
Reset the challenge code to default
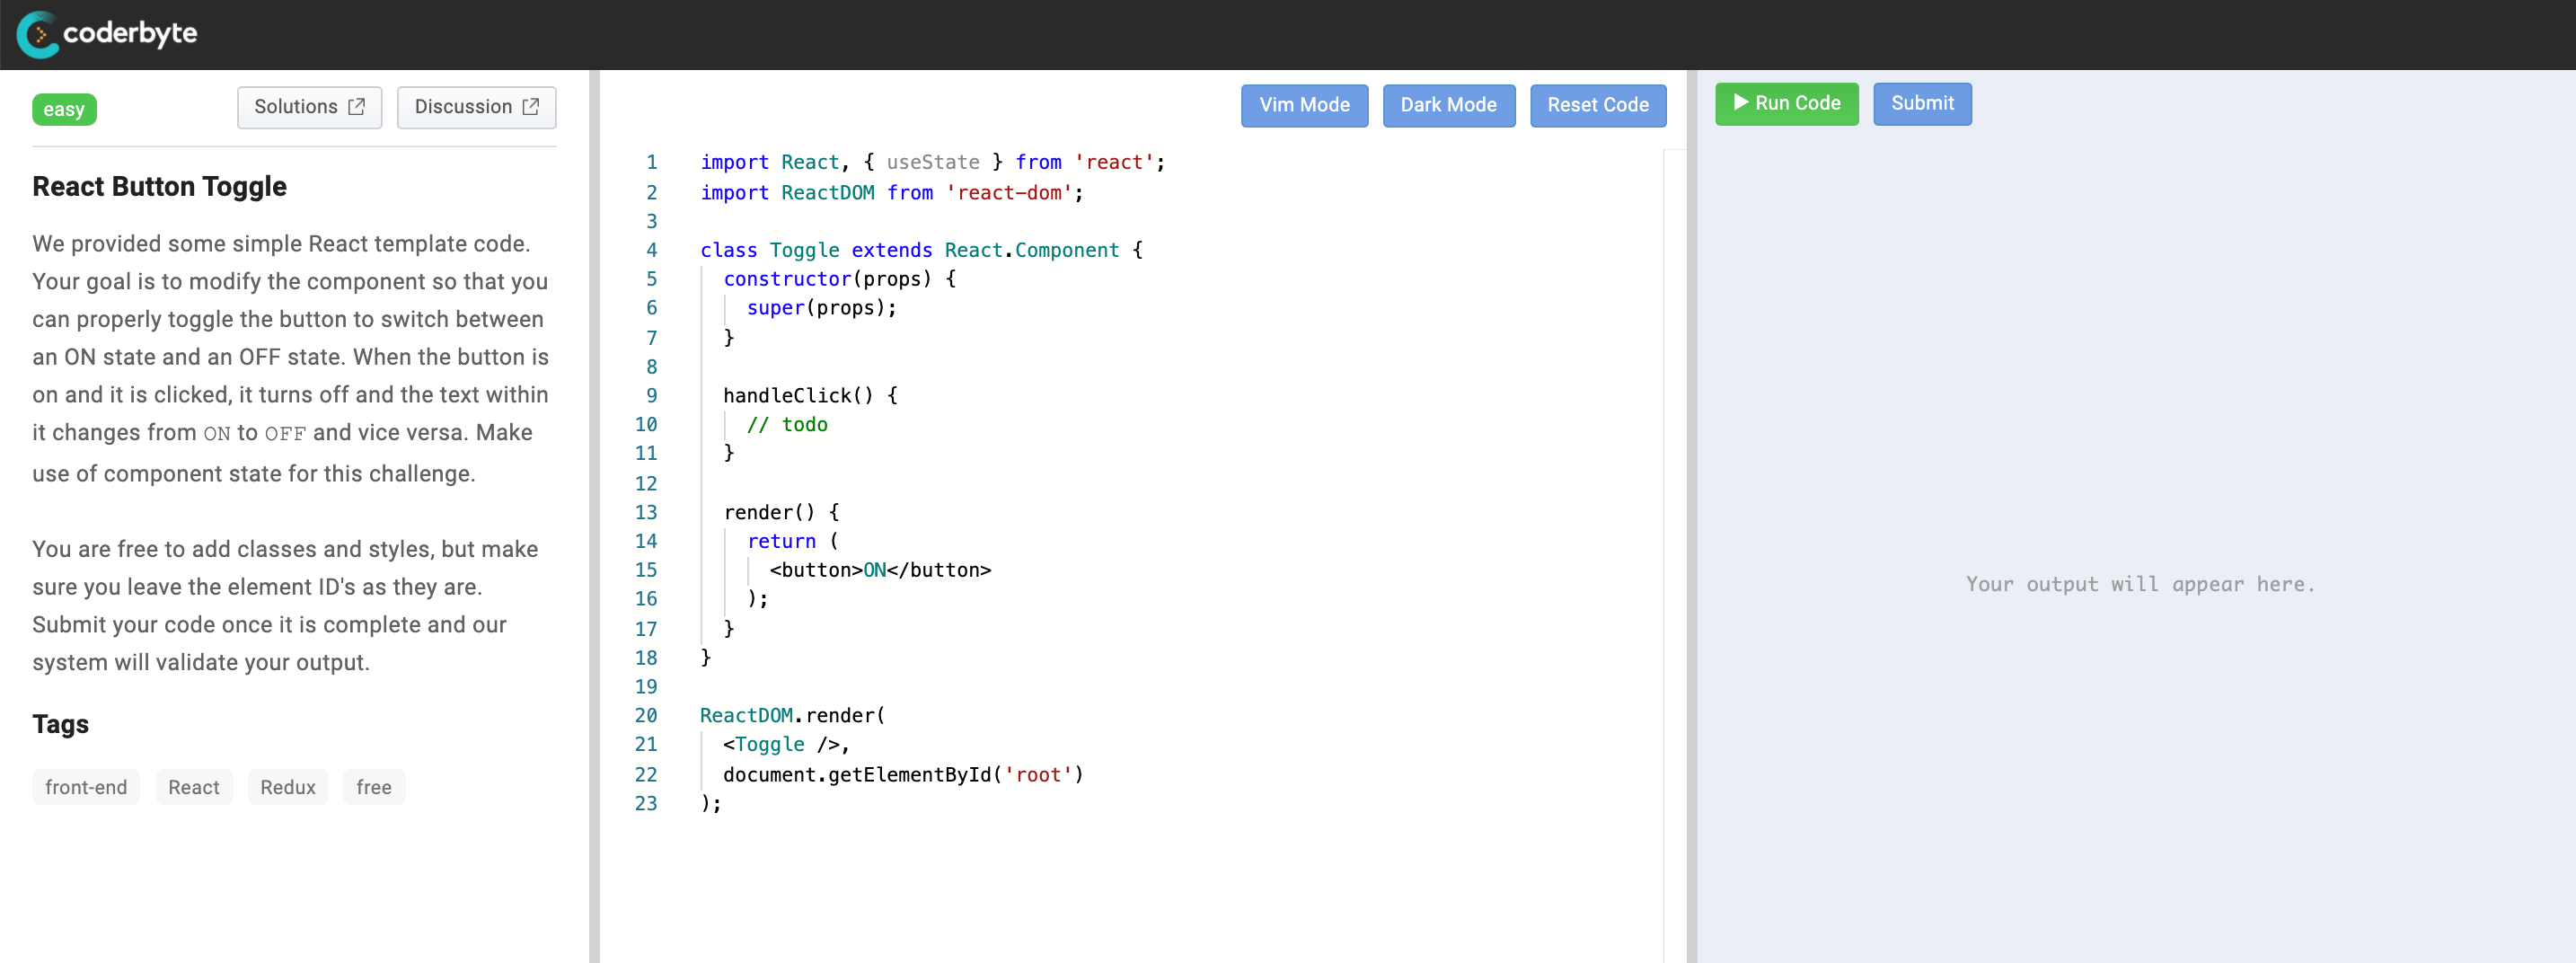pyautogui.click(x=1598, y=105)
